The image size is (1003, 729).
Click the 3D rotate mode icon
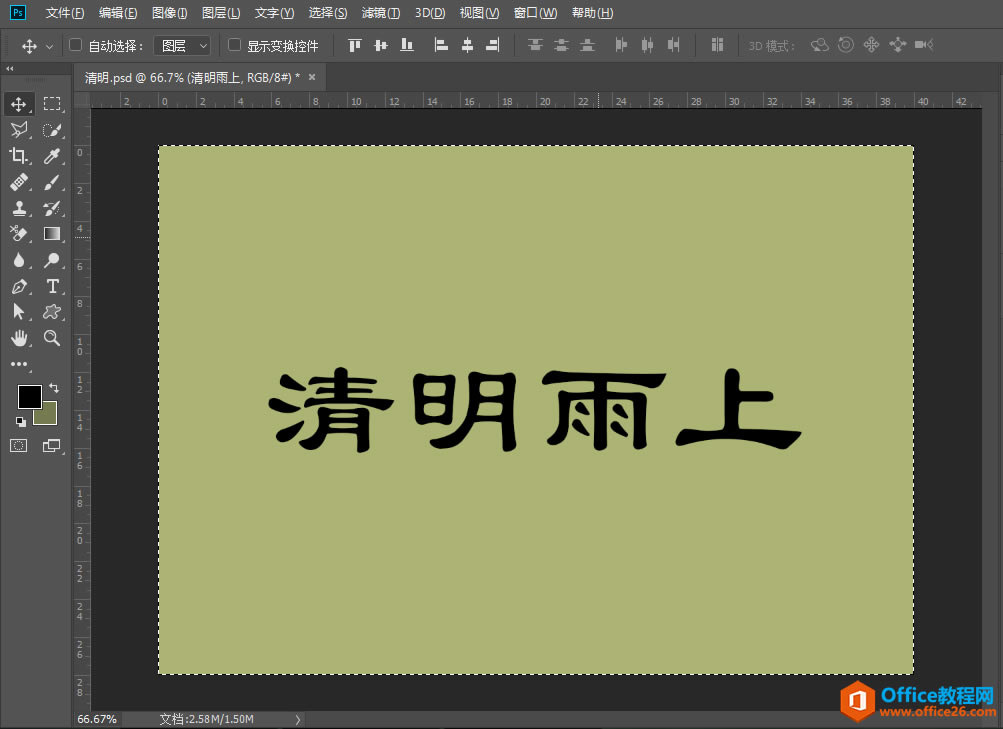tap(819, 45)
